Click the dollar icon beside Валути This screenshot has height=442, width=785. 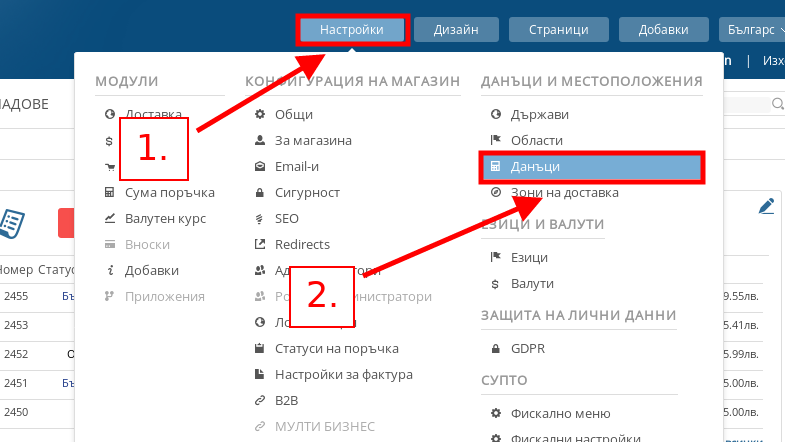[x=494, y=284]
